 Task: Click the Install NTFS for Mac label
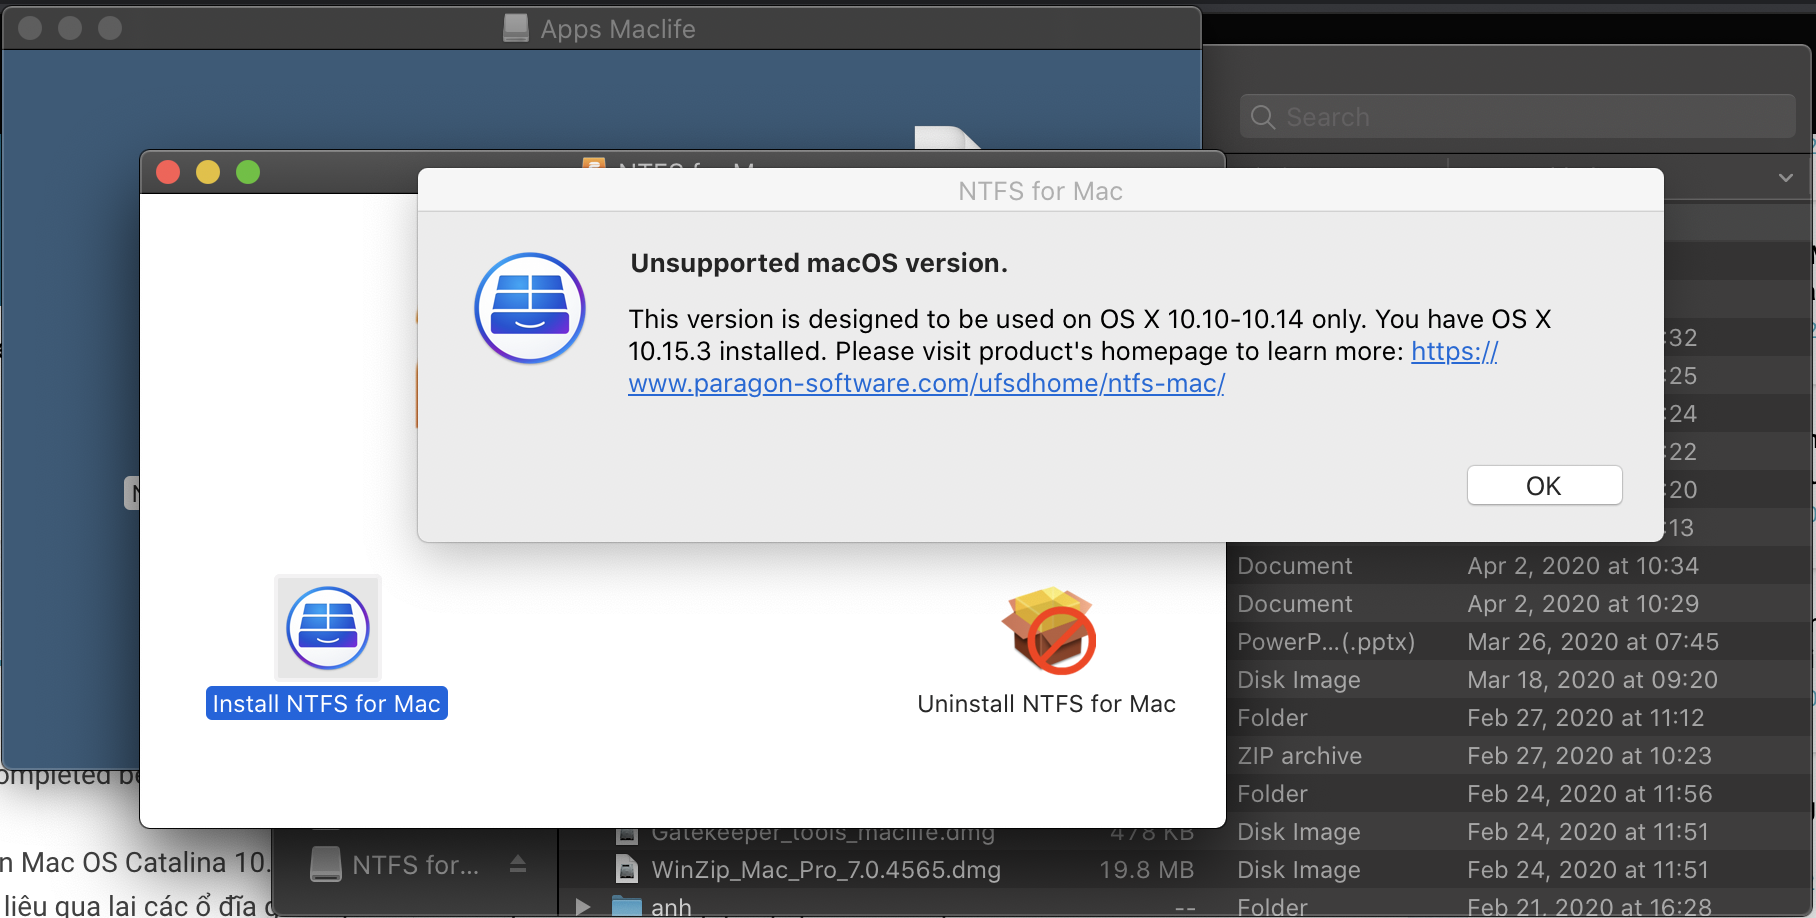327,704
